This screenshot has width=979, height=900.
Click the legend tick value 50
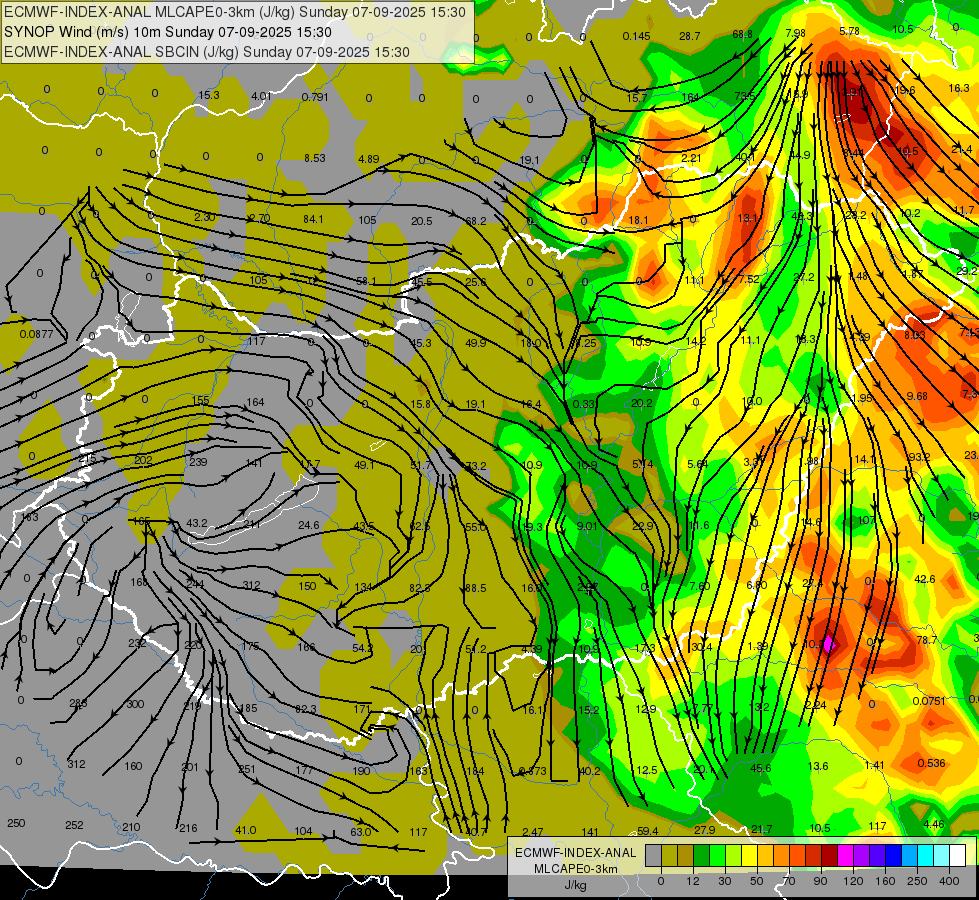[757, 881]
